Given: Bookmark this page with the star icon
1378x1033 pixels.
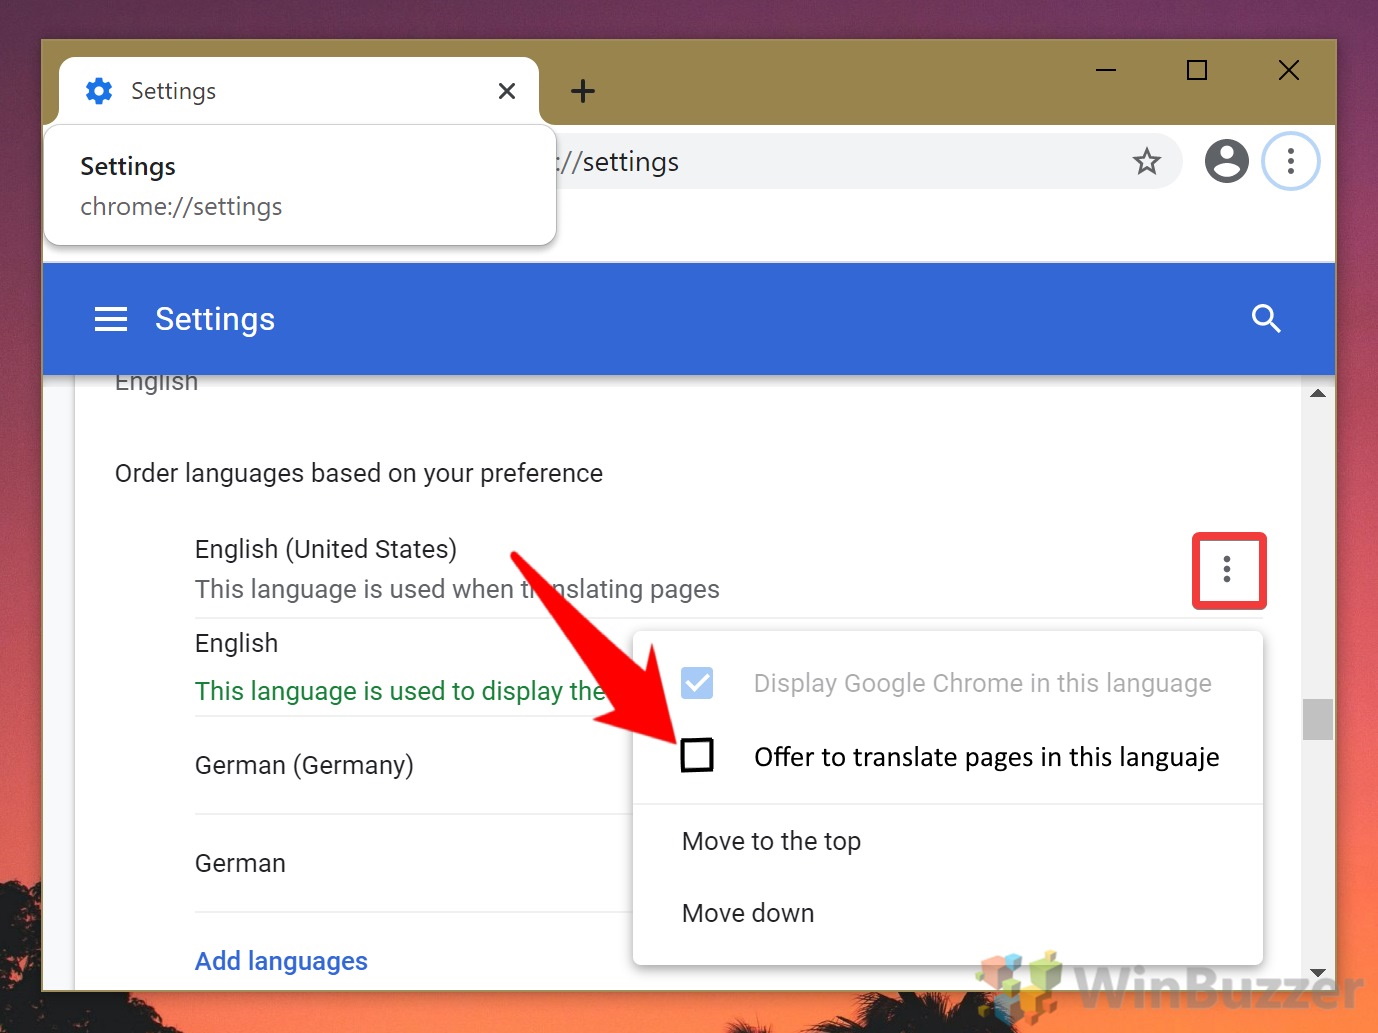Looking at the screenshot, I should pyautogui.click(x=1147, y=161).
